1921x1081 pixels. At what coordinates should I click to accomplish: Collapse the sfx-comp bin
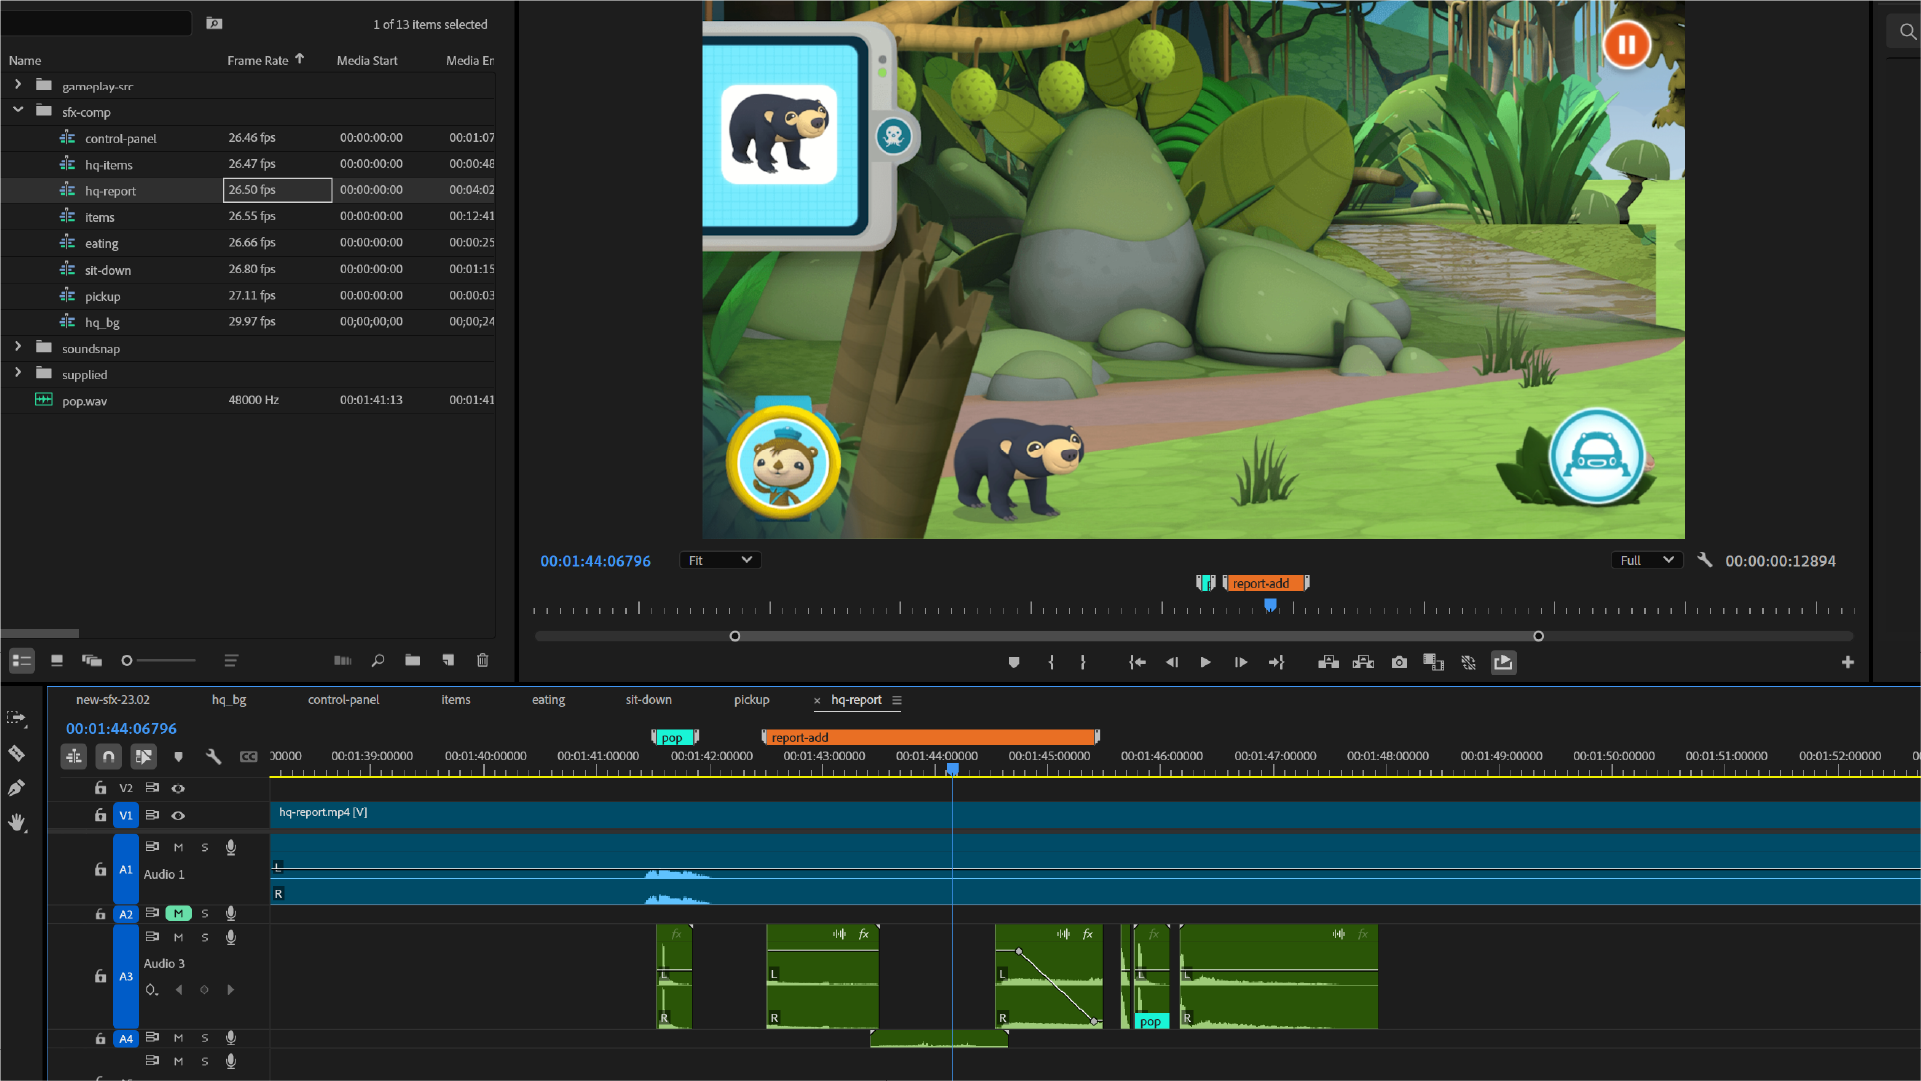pyautogui.click(x=18, y=111)
